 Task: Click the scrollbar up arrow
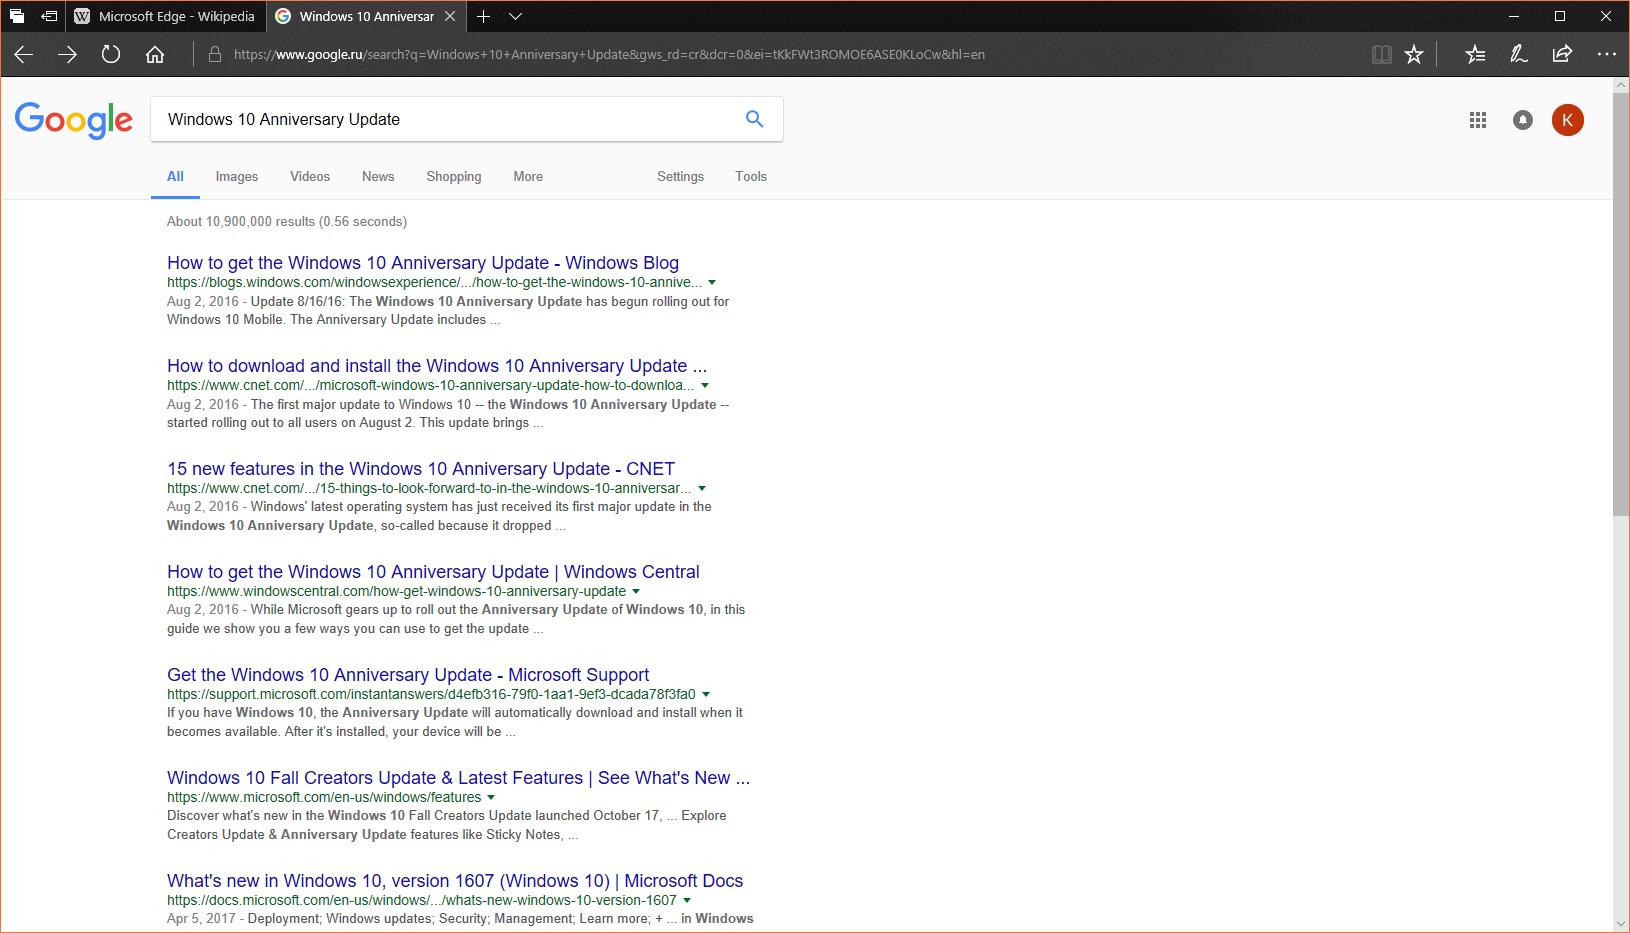(x=1621, y=86)
